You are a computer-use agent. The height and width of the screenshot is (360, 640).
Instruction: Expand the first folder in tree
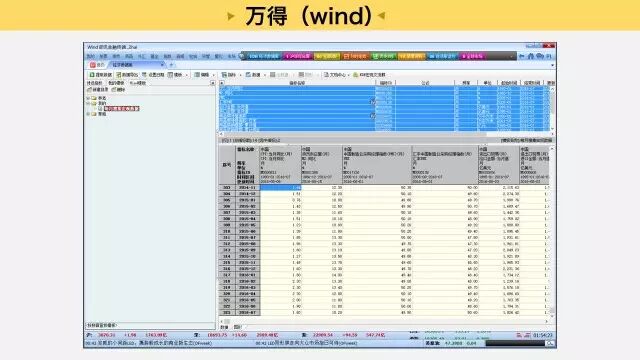(88, 98)
